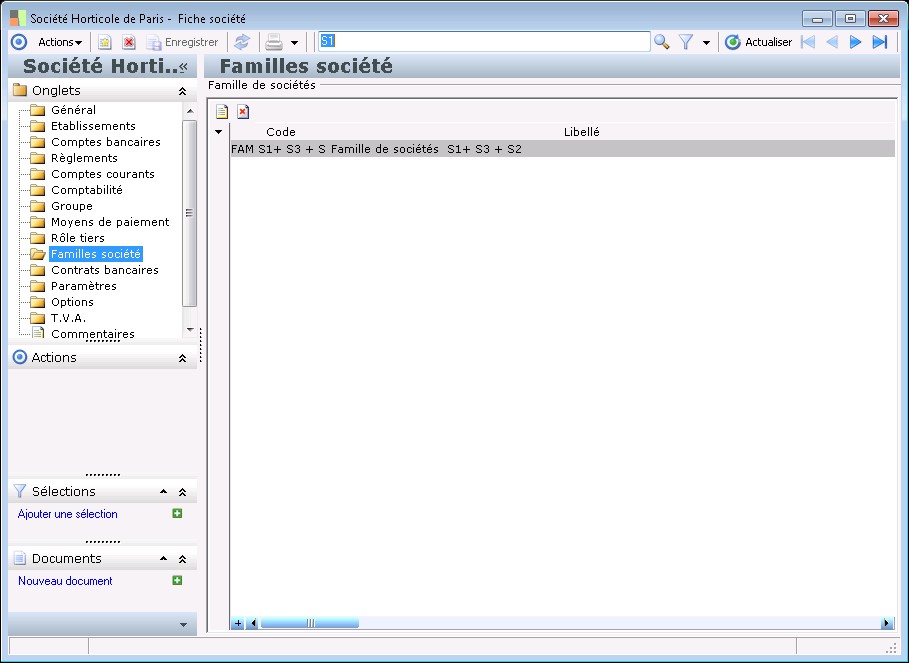
Task: Open the Etablissements folder
Action: coord(93,126)
